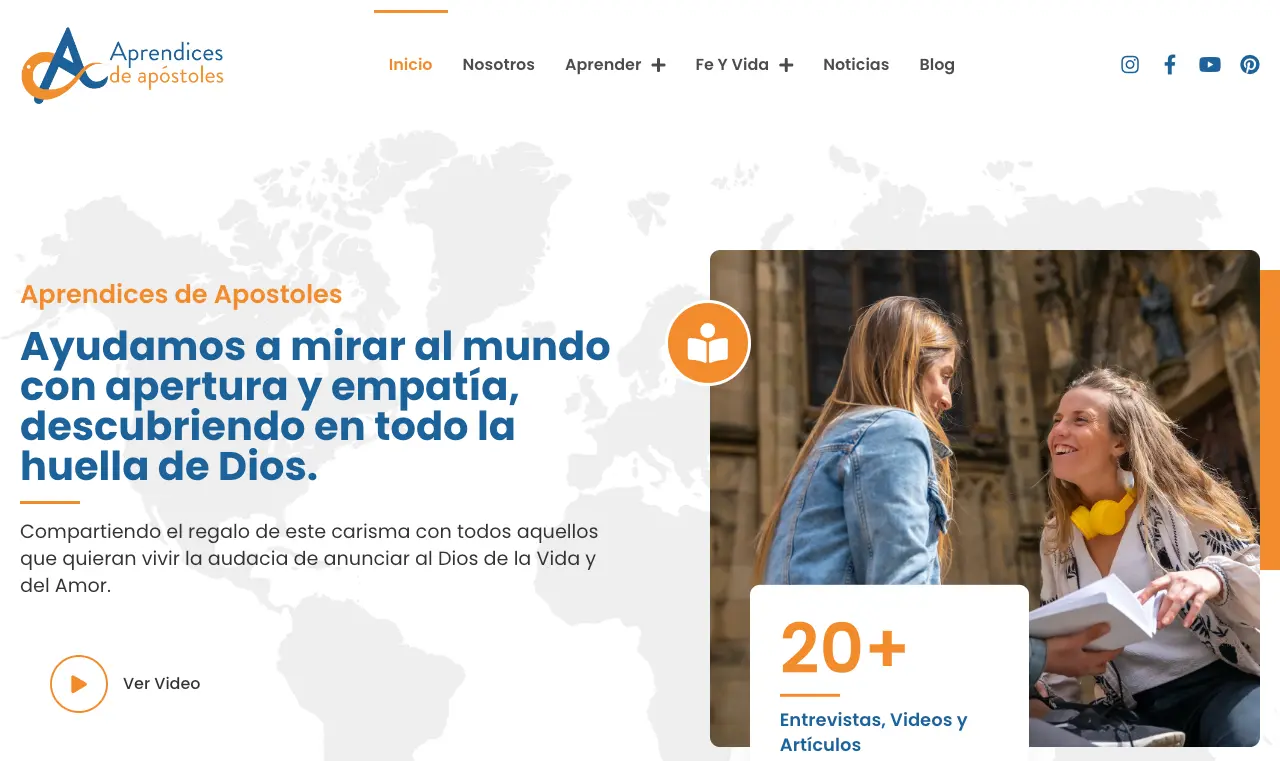Viewport: 1280px width, 761px height.
Task: Click the Entrevistas, Videos y Artículos label
Action: pyautogui.click(x=873, y=732)
